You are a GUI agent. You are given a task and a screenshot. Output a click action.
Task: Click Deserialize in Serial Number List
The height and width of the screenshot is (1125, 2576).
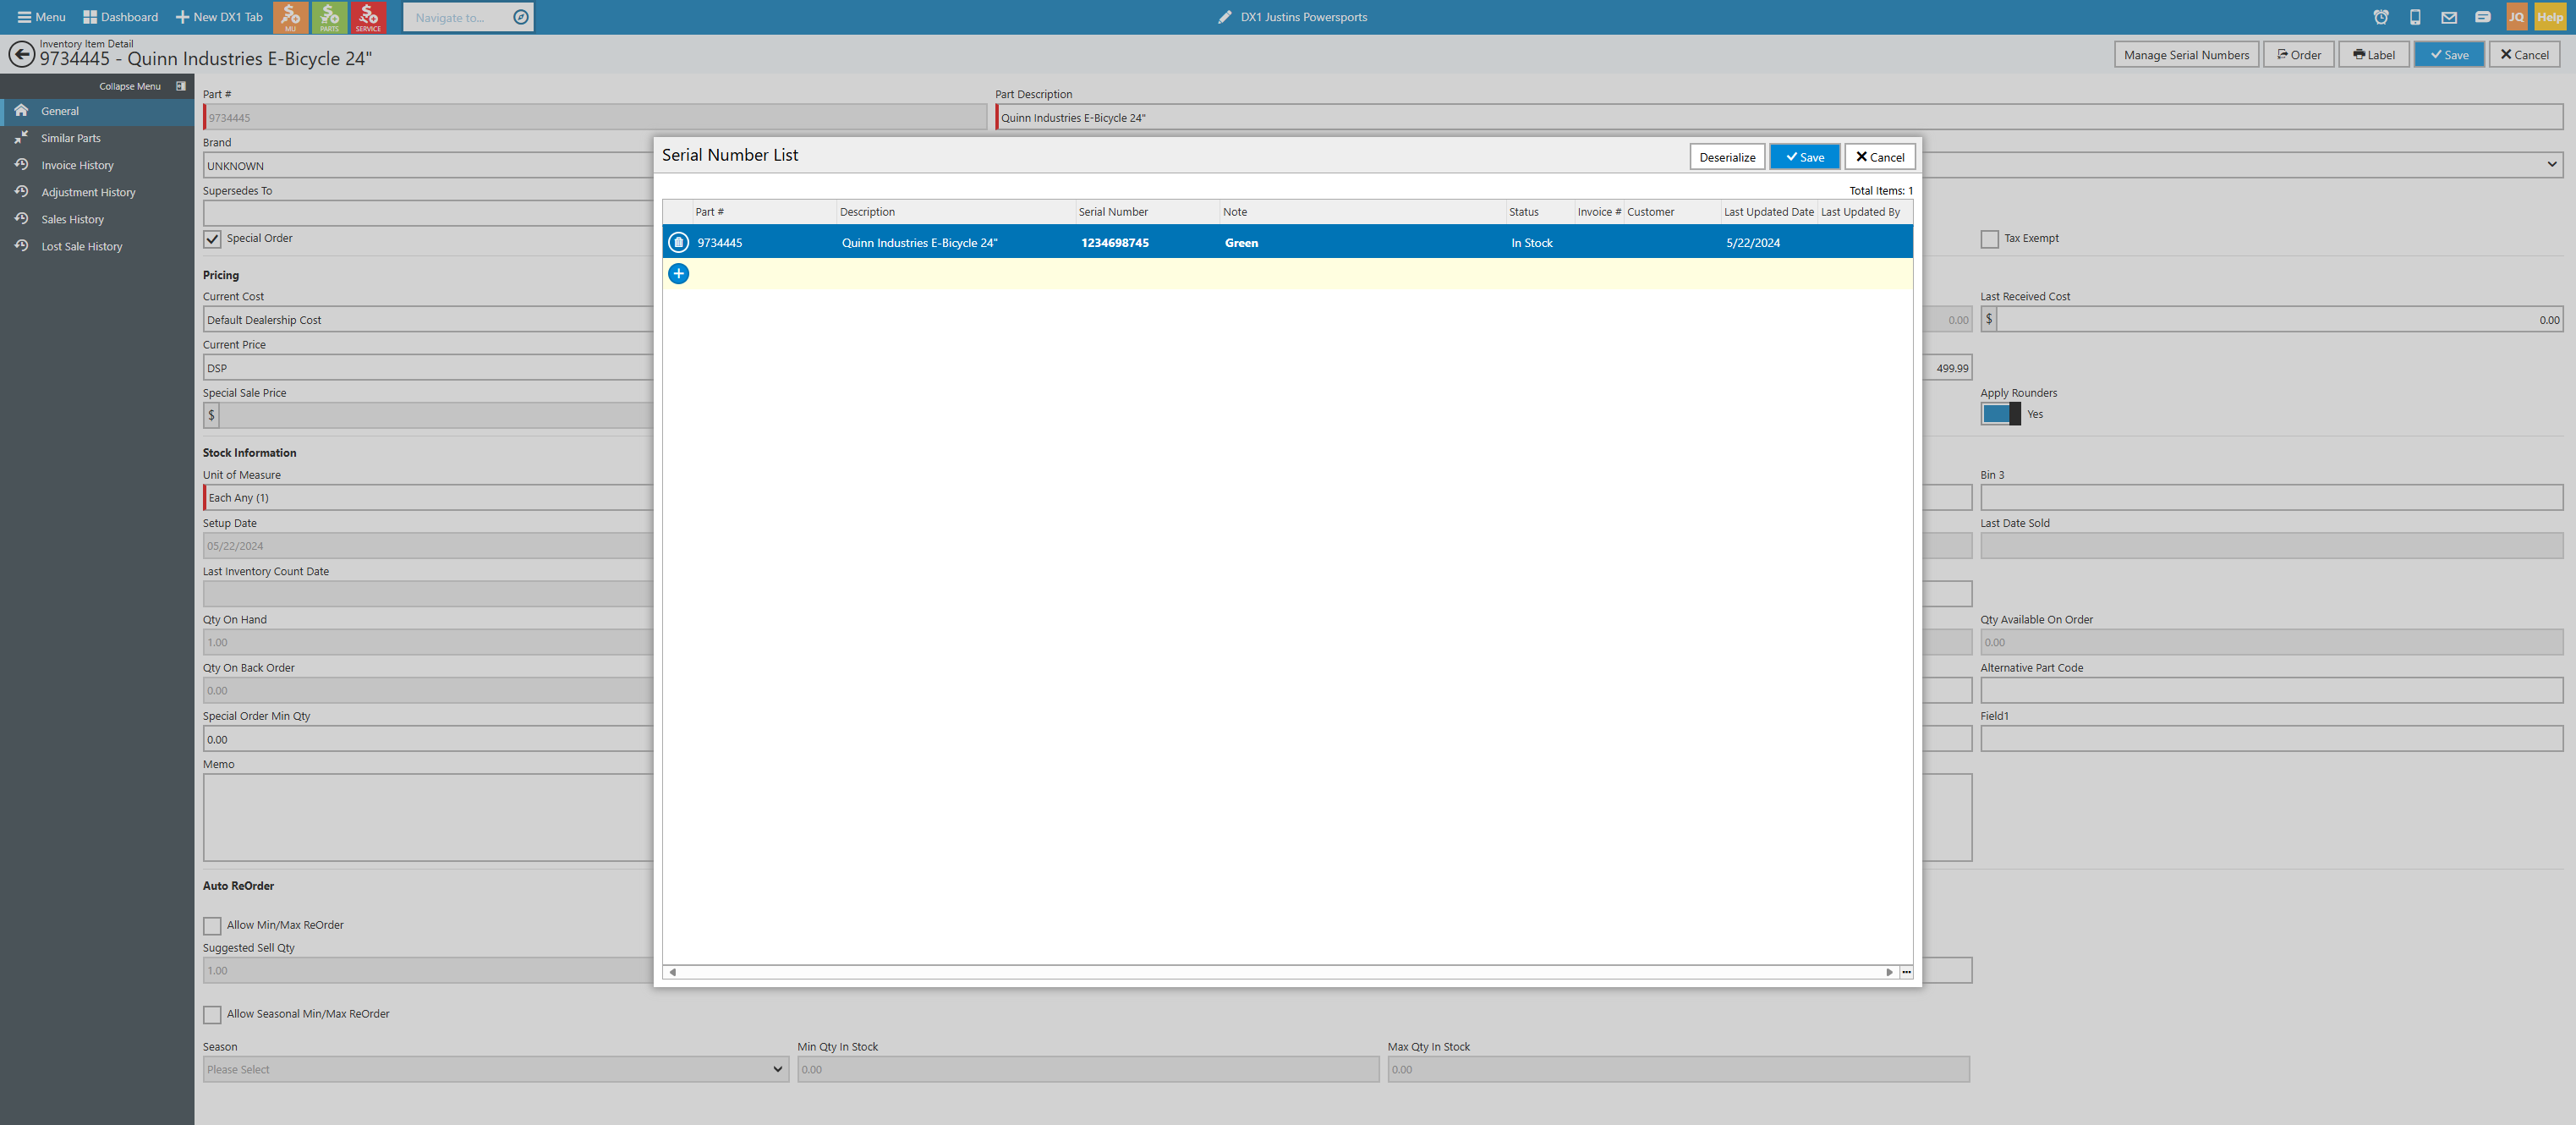[x=1727, y=157]
